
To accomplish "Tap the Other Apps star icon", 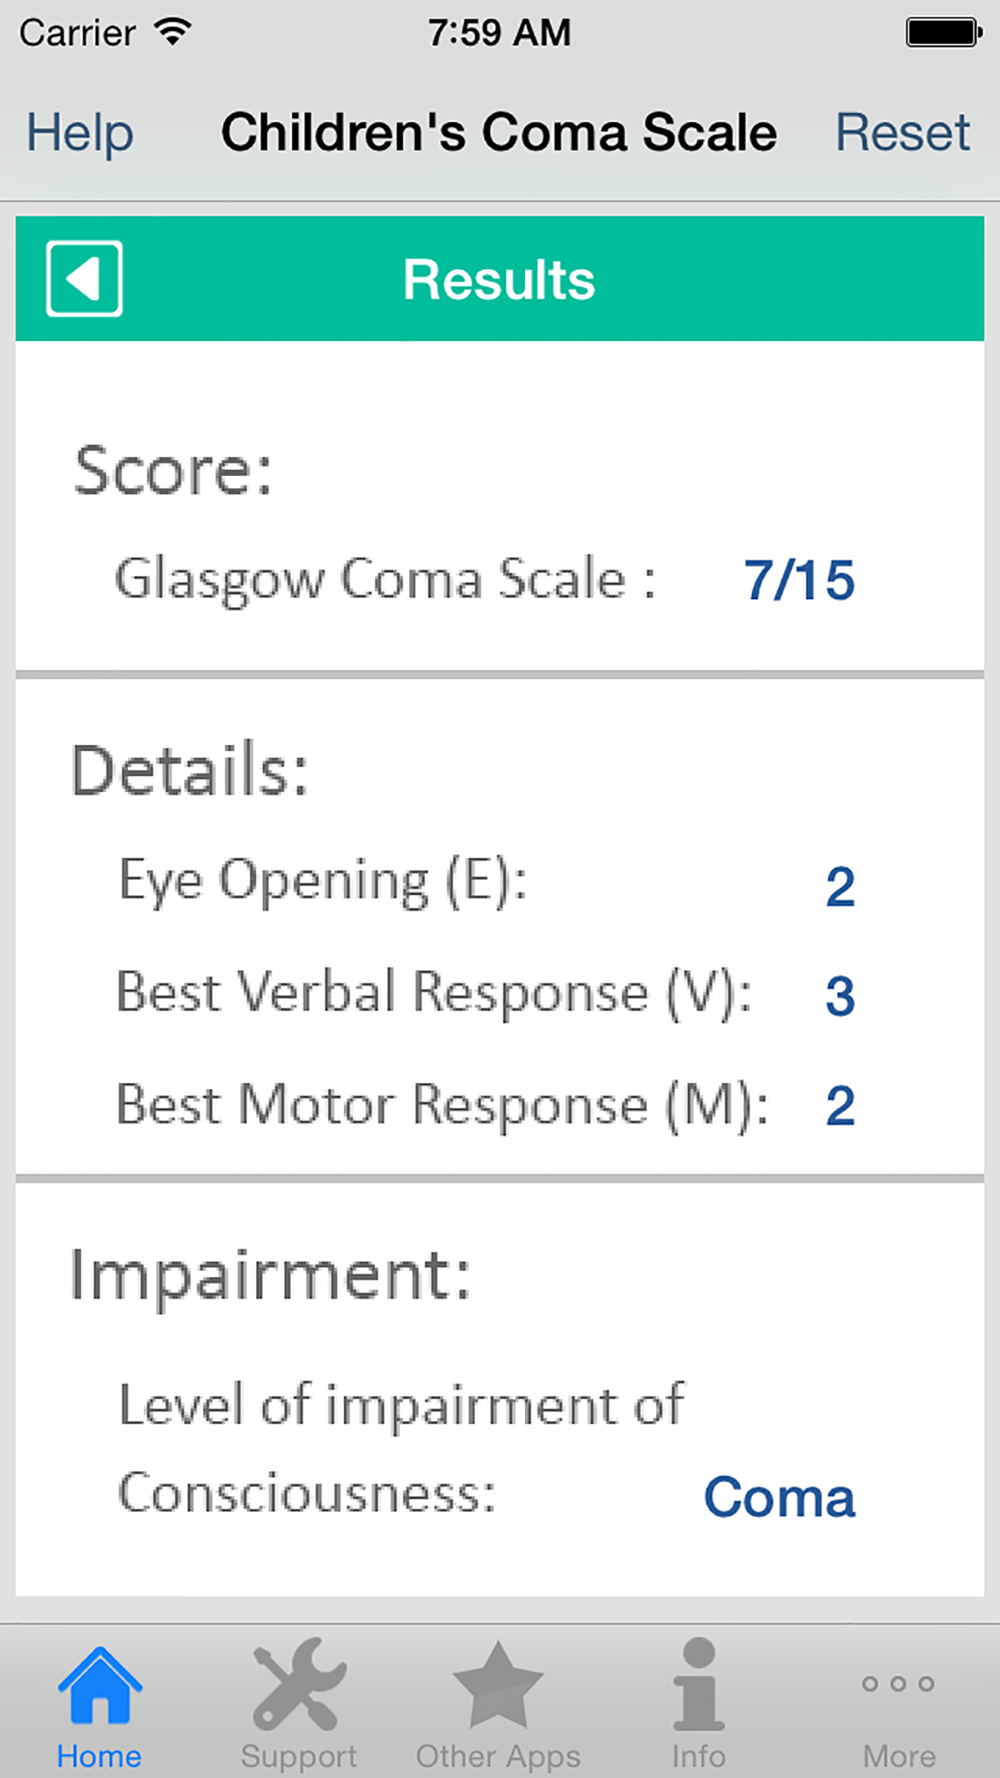I will tap(498, 1685).
